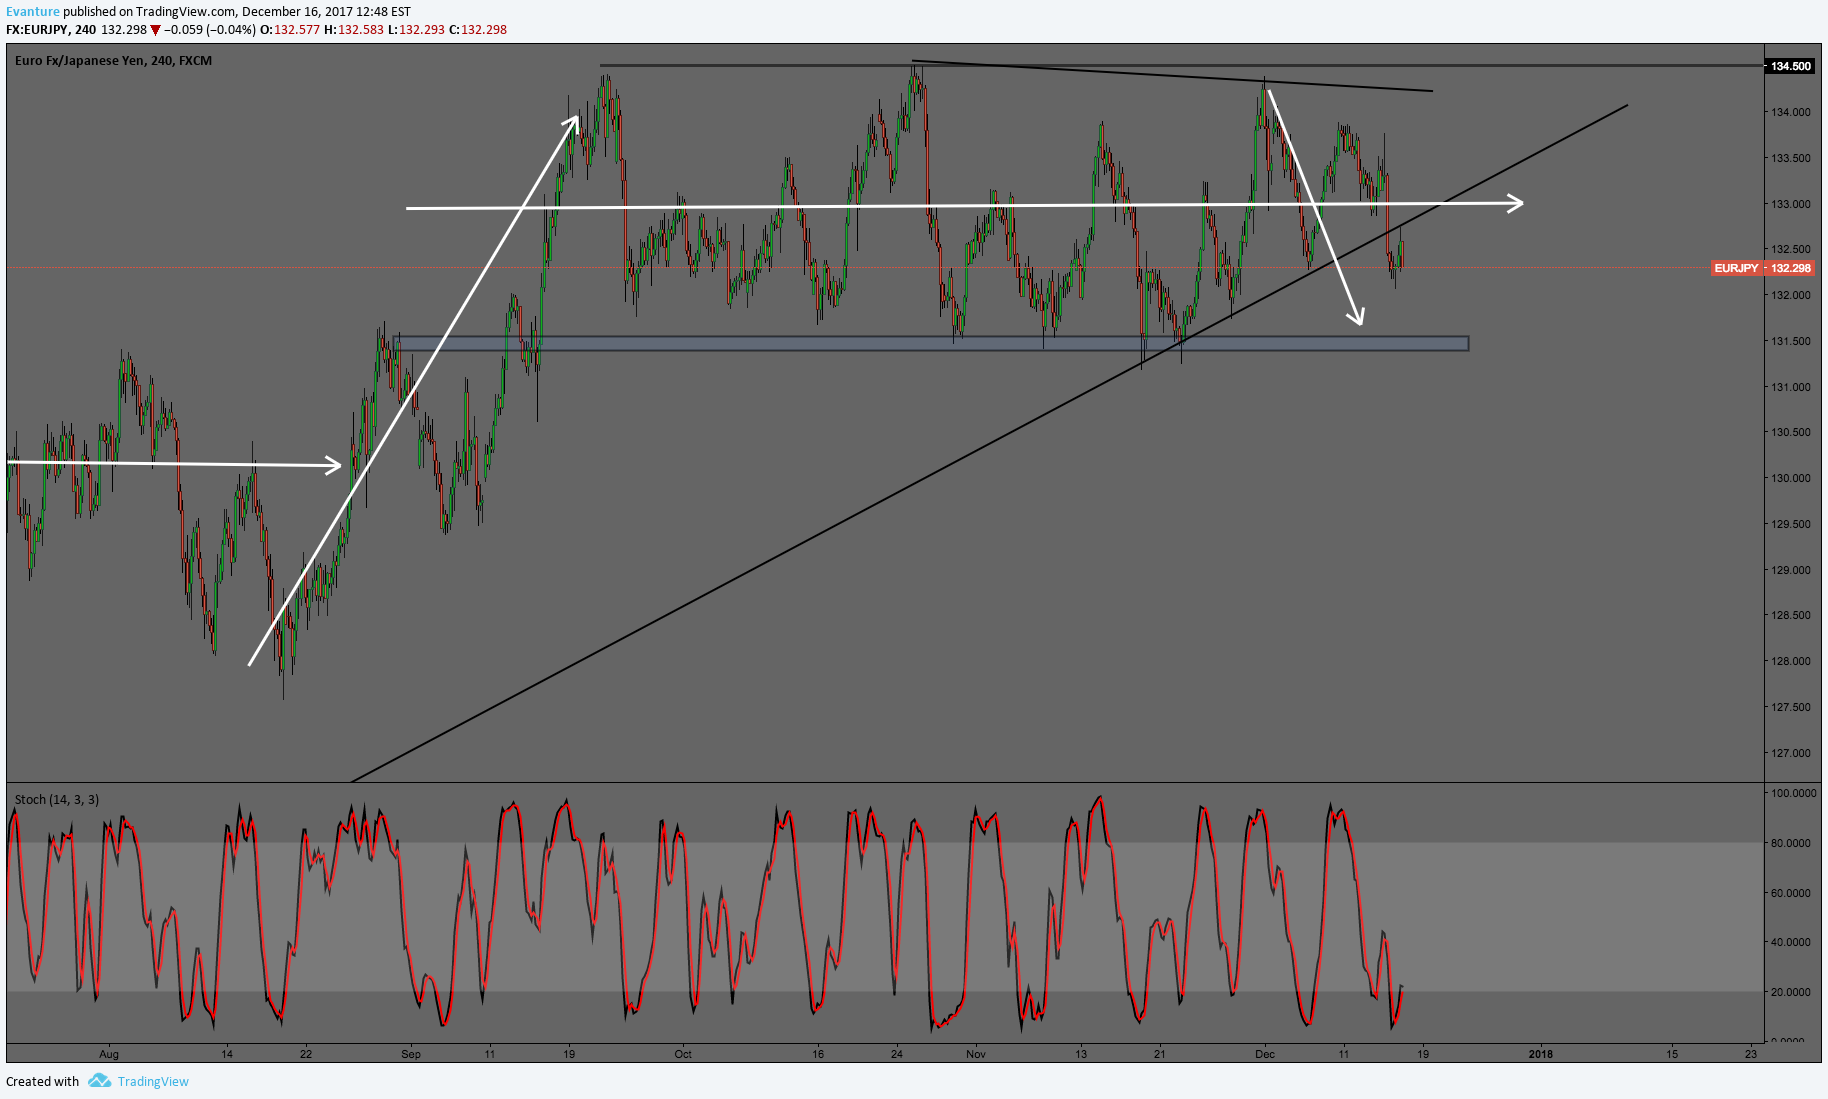This screenshot has width=1828, height=1099.
Task: Click the TradingView link at bottom
Action: coord(153,1081)
